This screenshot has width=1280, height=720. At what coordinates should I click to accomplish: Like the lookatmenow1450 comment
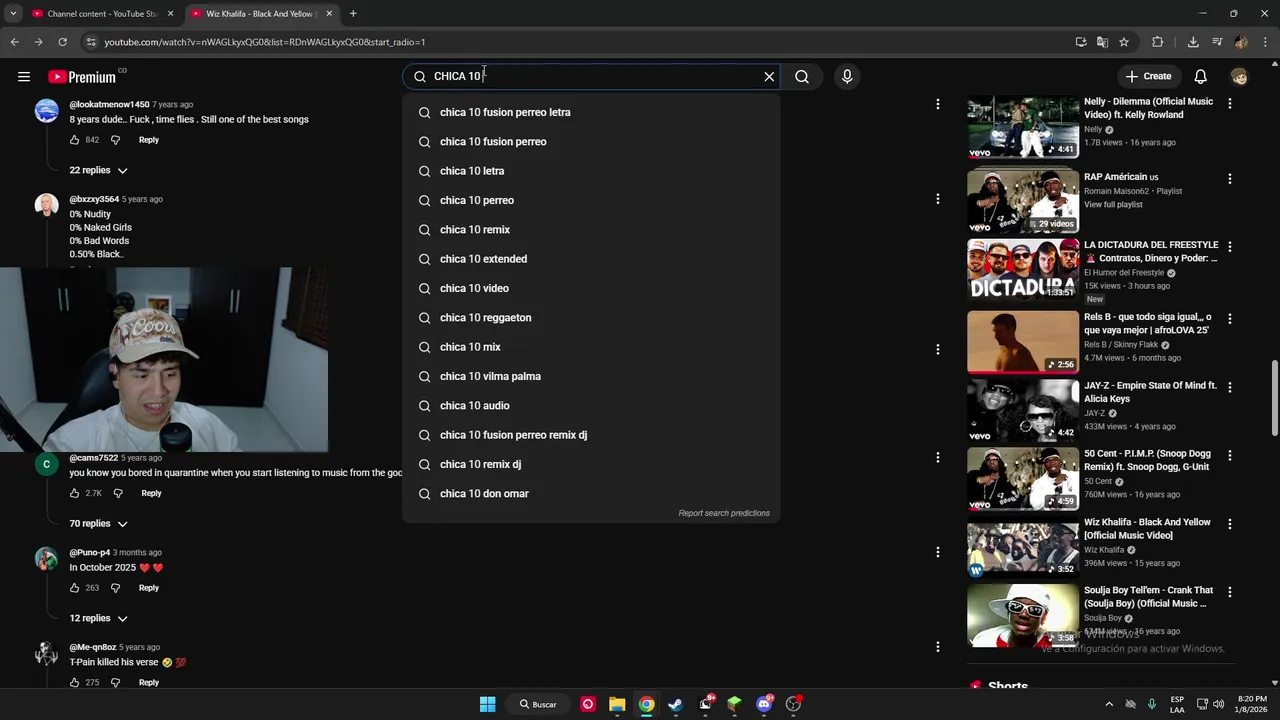click(74, 140)
